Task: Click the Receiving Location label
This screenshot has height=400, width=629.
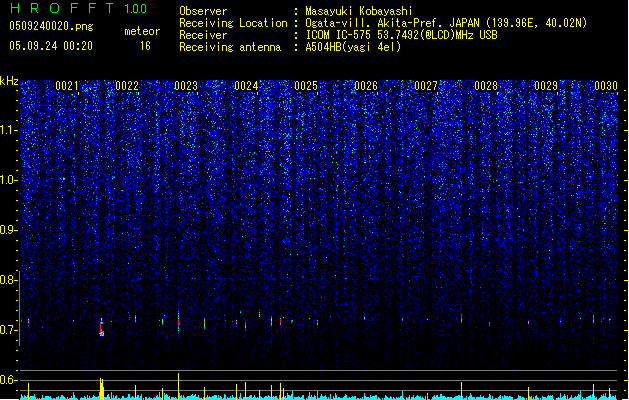Action: point(233,23)
